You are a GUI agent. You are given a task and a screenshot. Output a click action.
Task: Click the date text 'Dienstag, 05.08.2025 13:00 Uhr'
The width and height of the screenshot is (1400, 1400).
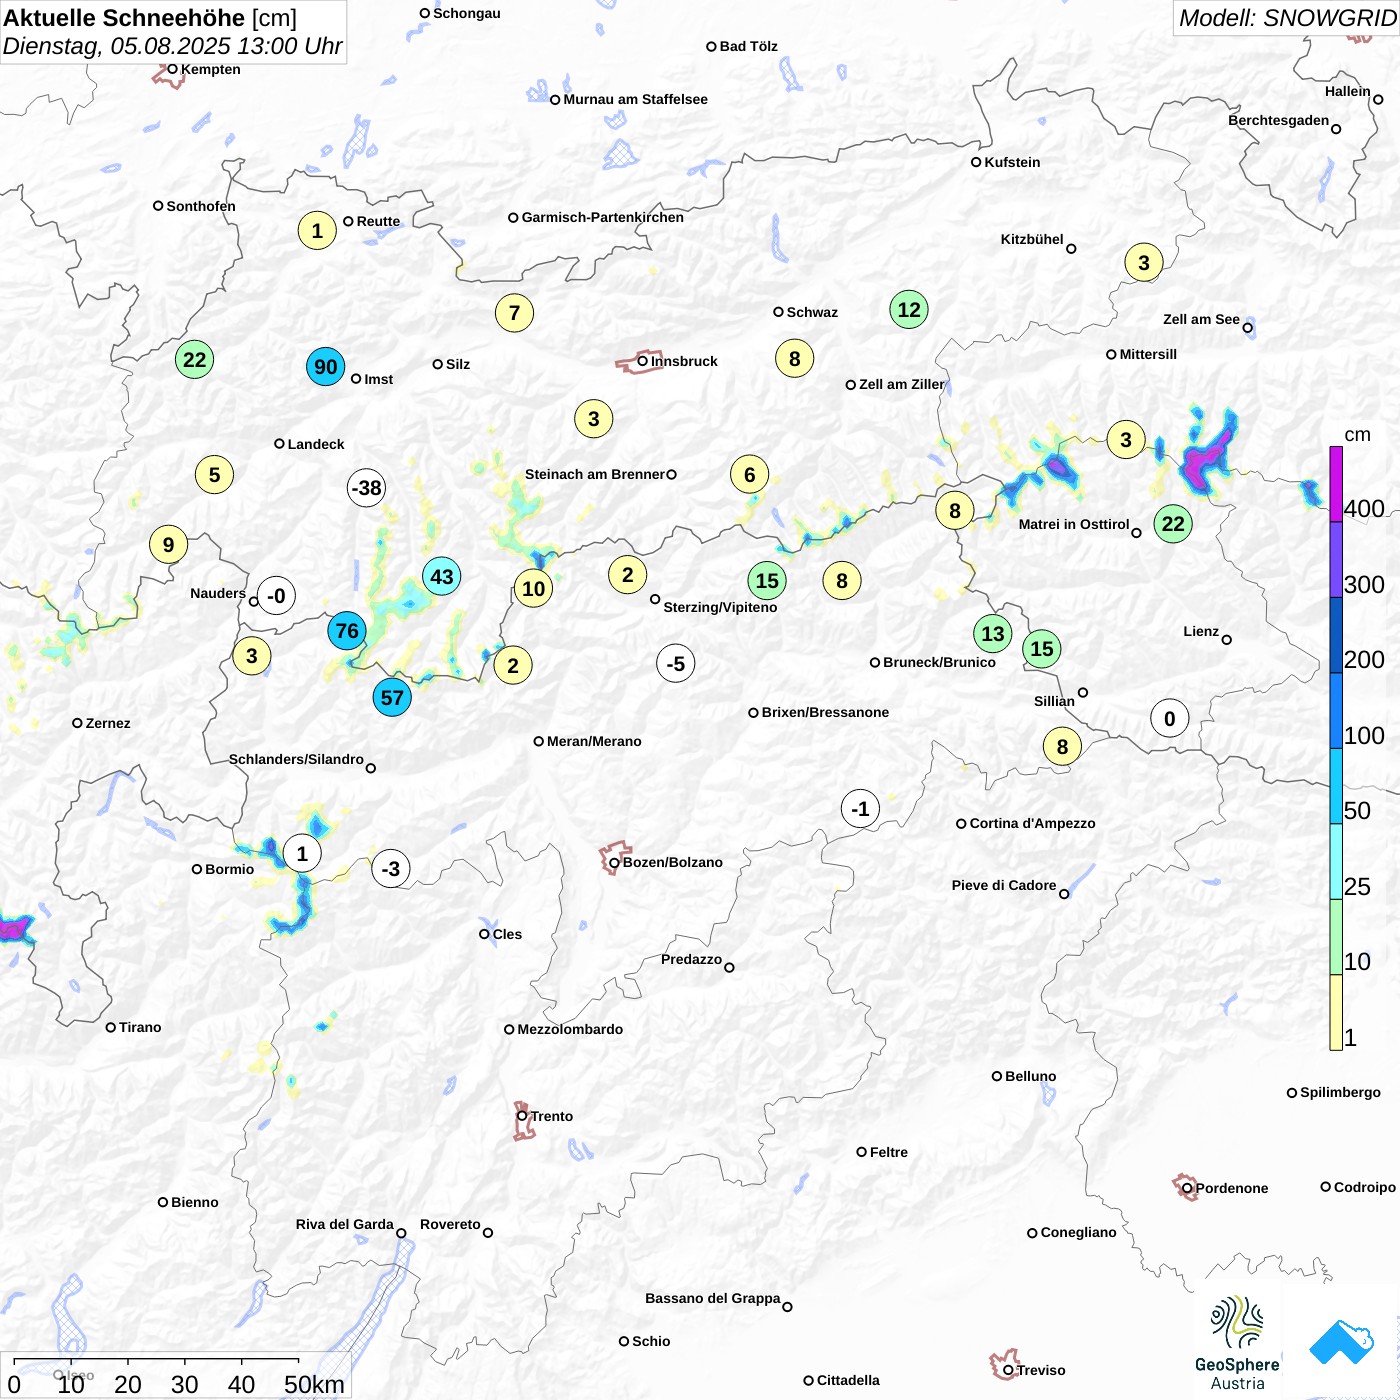coord(173,46)
